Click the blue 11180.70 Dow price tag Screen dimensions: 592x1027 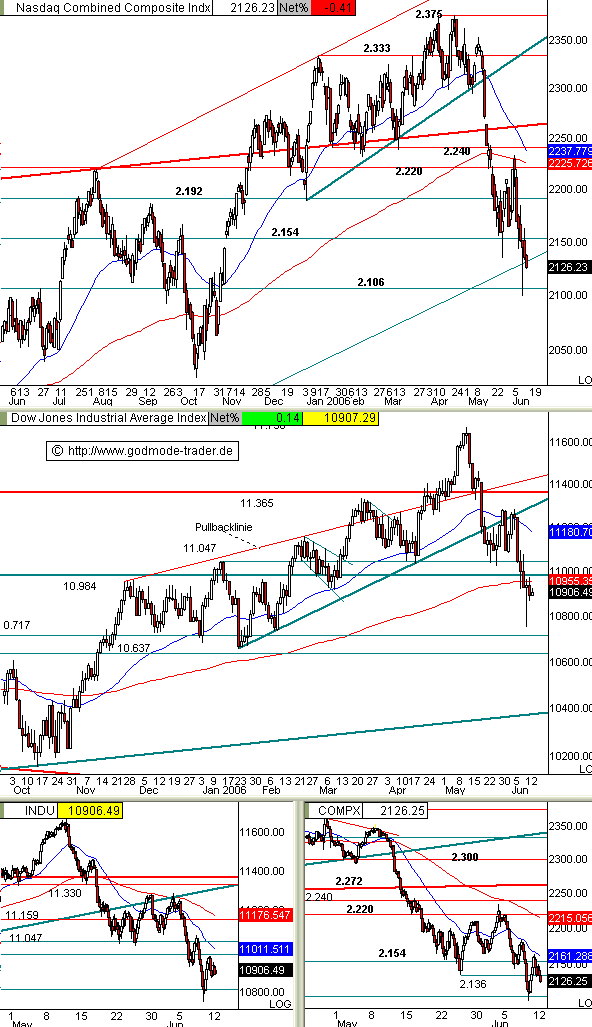[x=570, y=533]
